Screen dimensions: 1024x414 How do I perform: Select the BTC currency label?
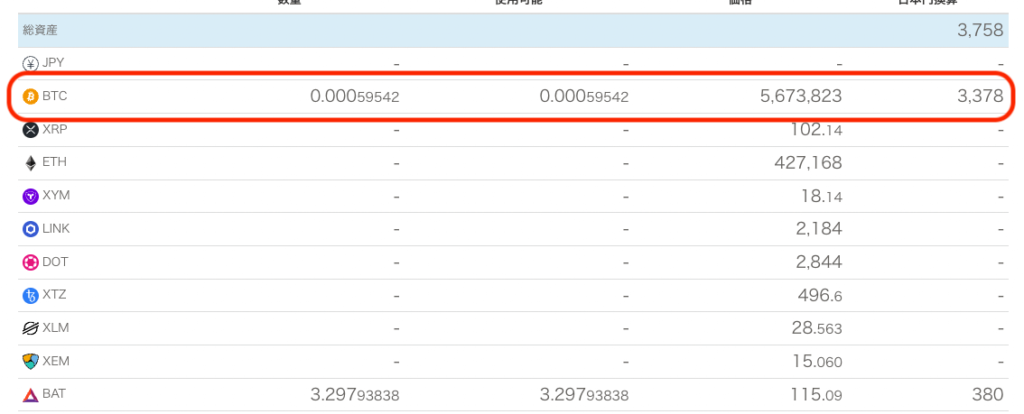[x=55, y=96]
